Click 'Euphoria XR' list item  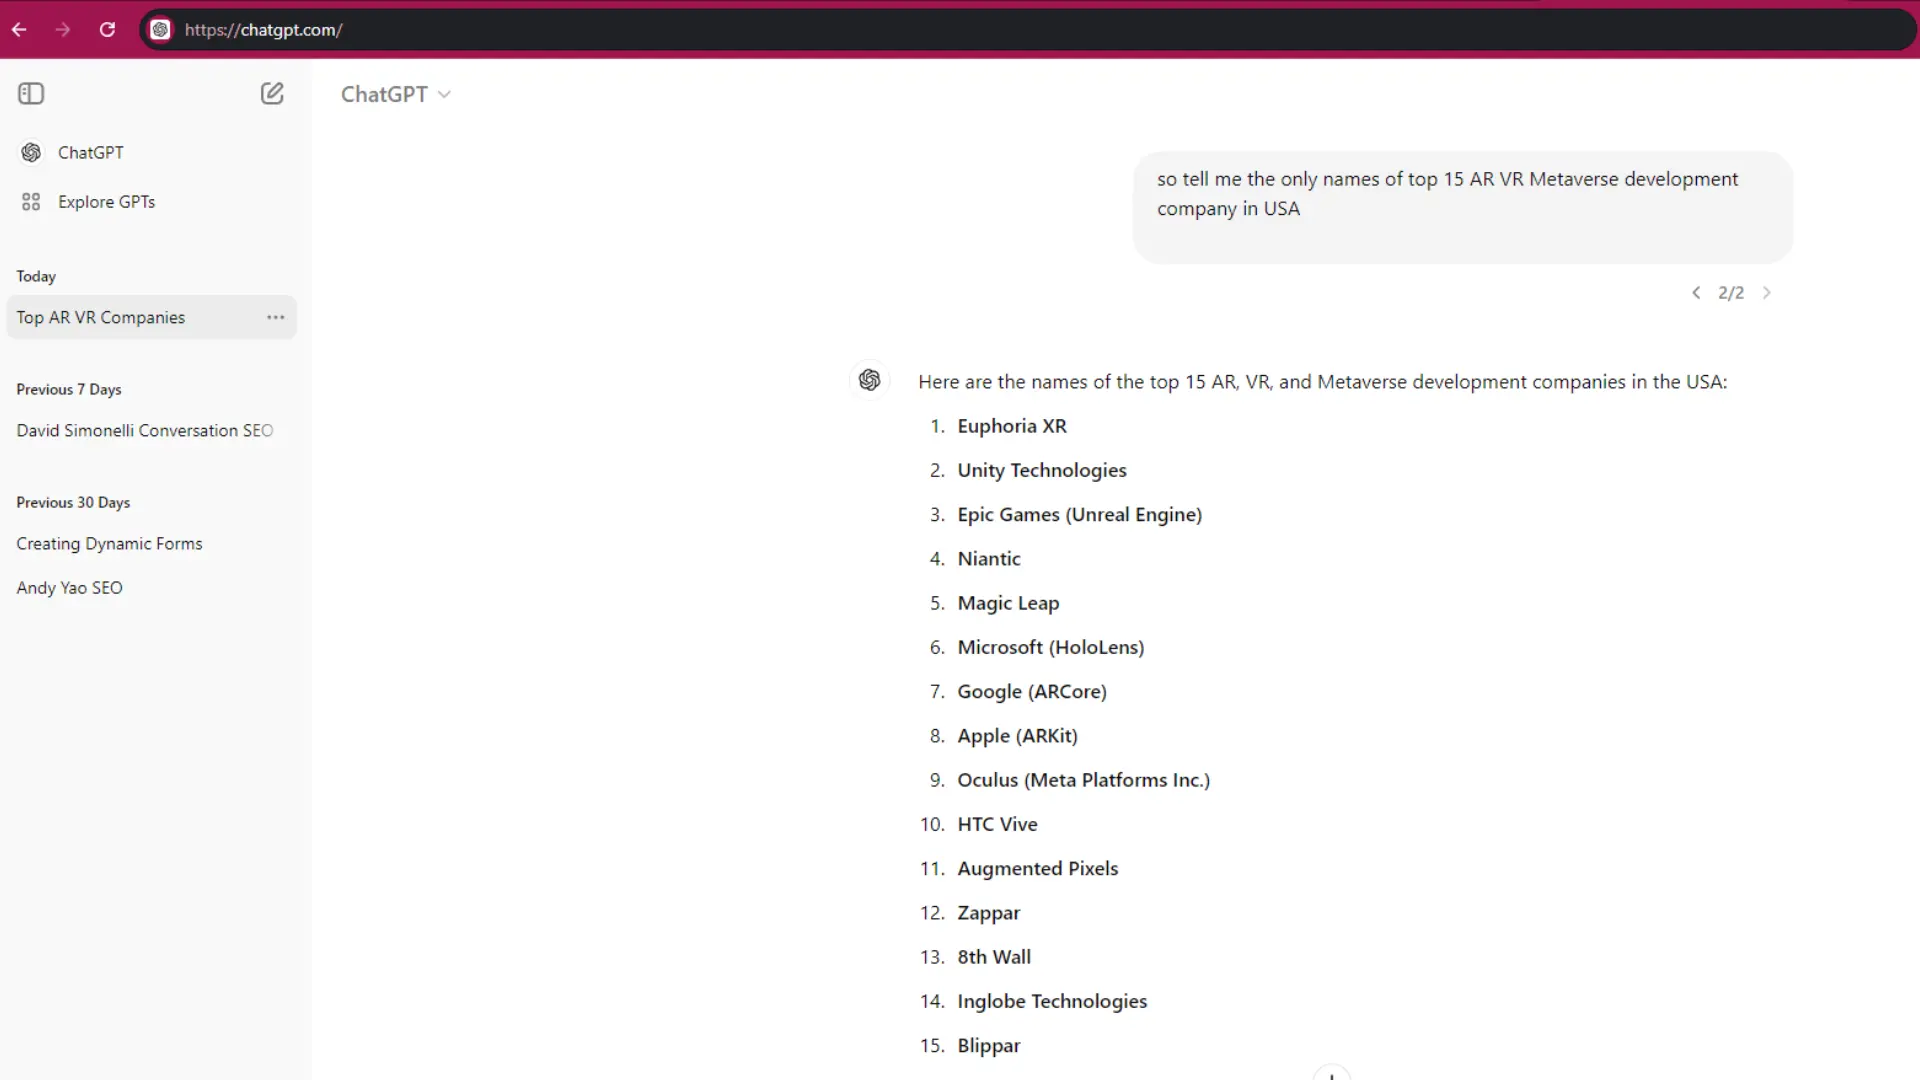(x=1012, y=426)
